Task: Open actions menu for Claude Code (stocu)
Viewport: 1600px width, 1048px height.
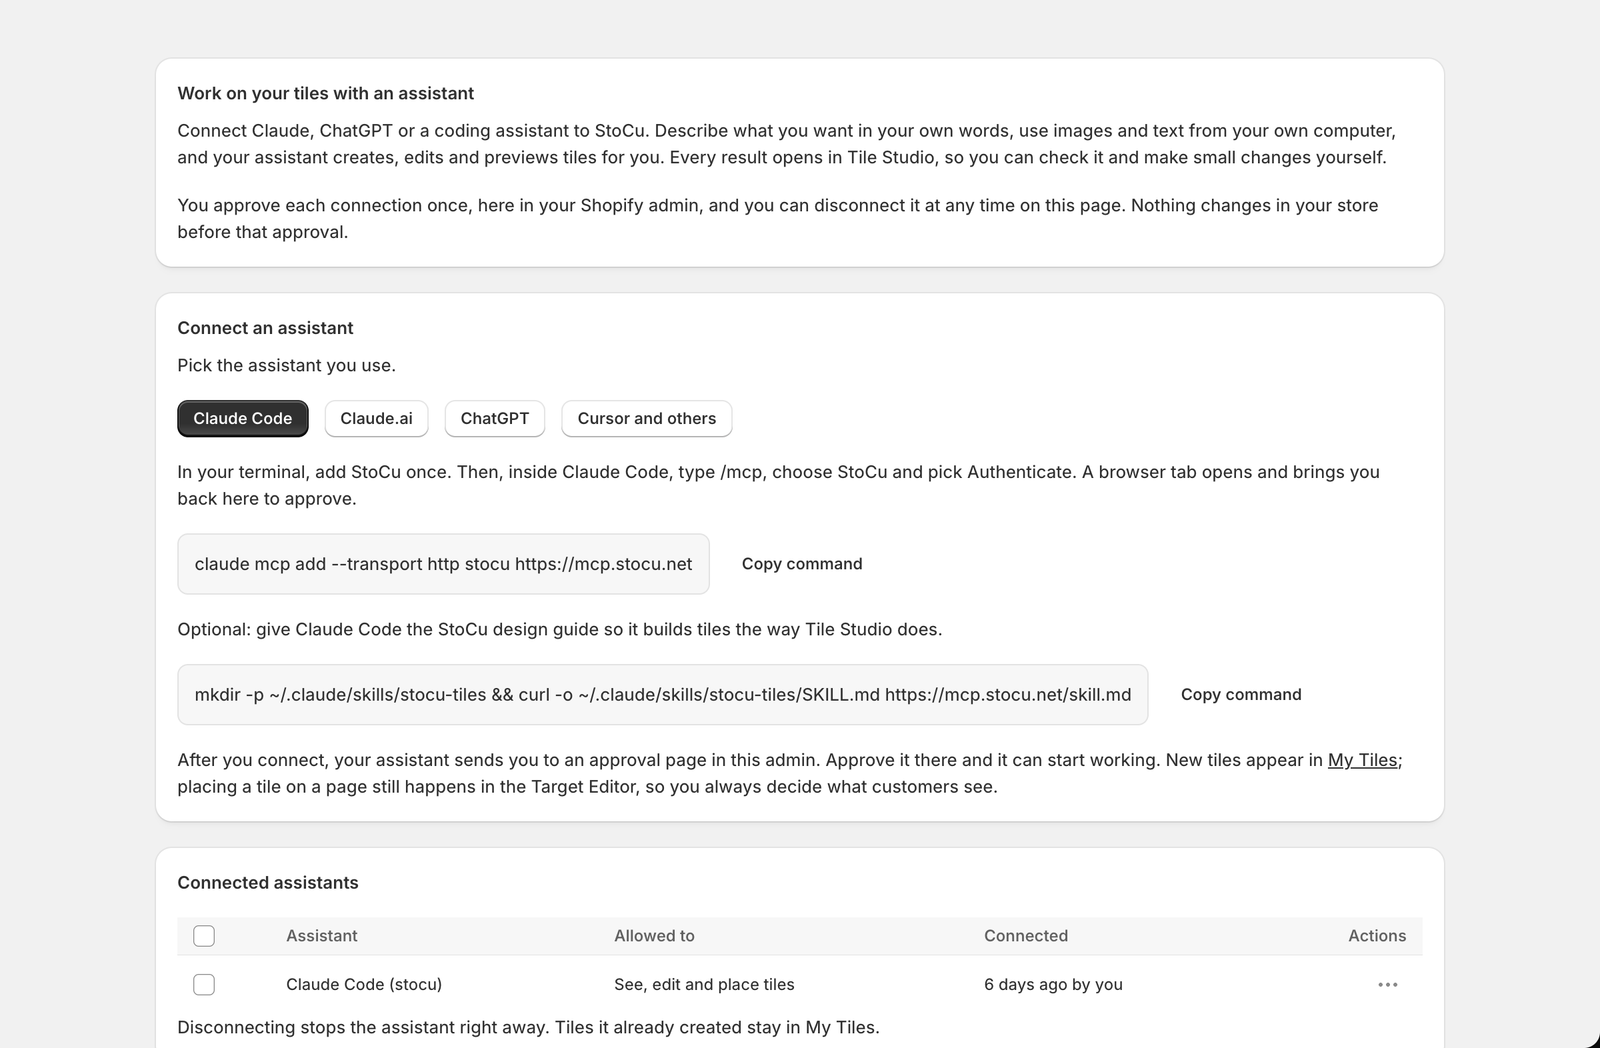Action: click(x=1387, y=985)
